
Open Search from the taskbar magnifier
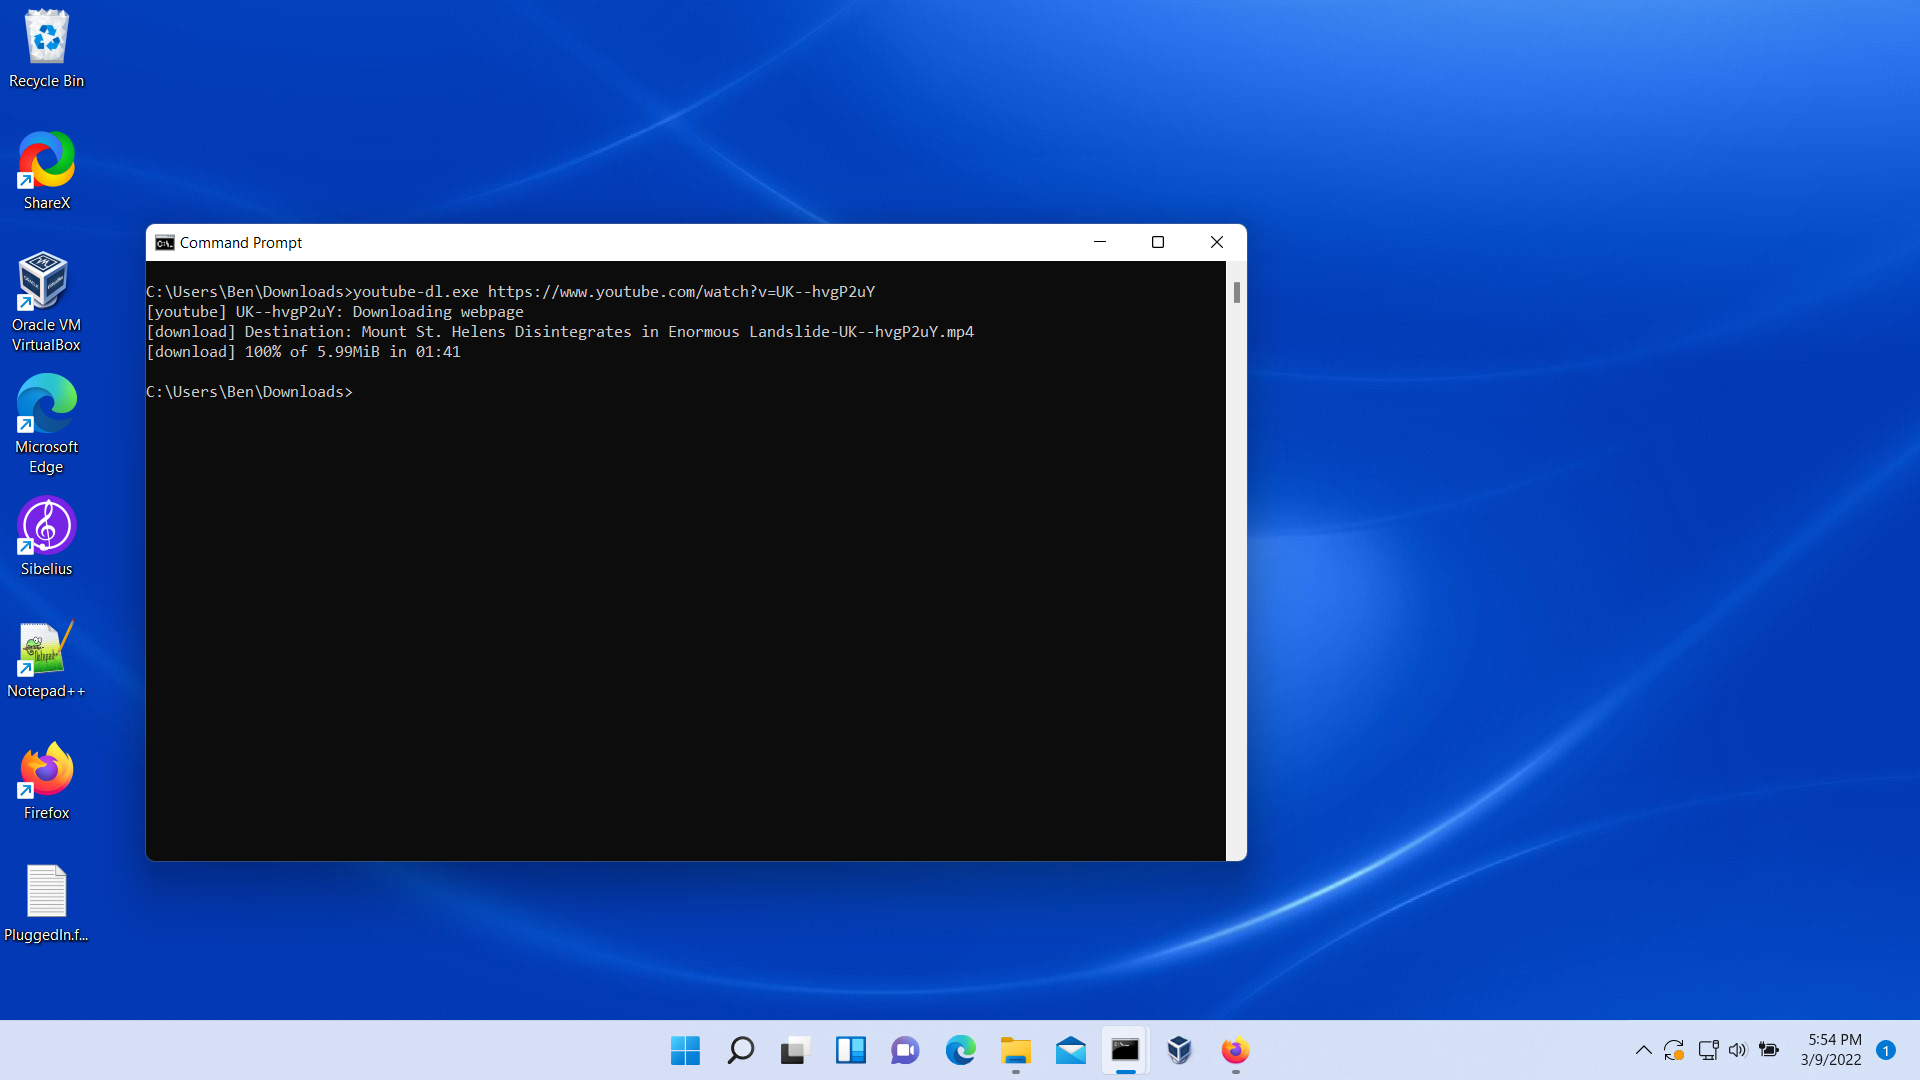coord(740,1050)
